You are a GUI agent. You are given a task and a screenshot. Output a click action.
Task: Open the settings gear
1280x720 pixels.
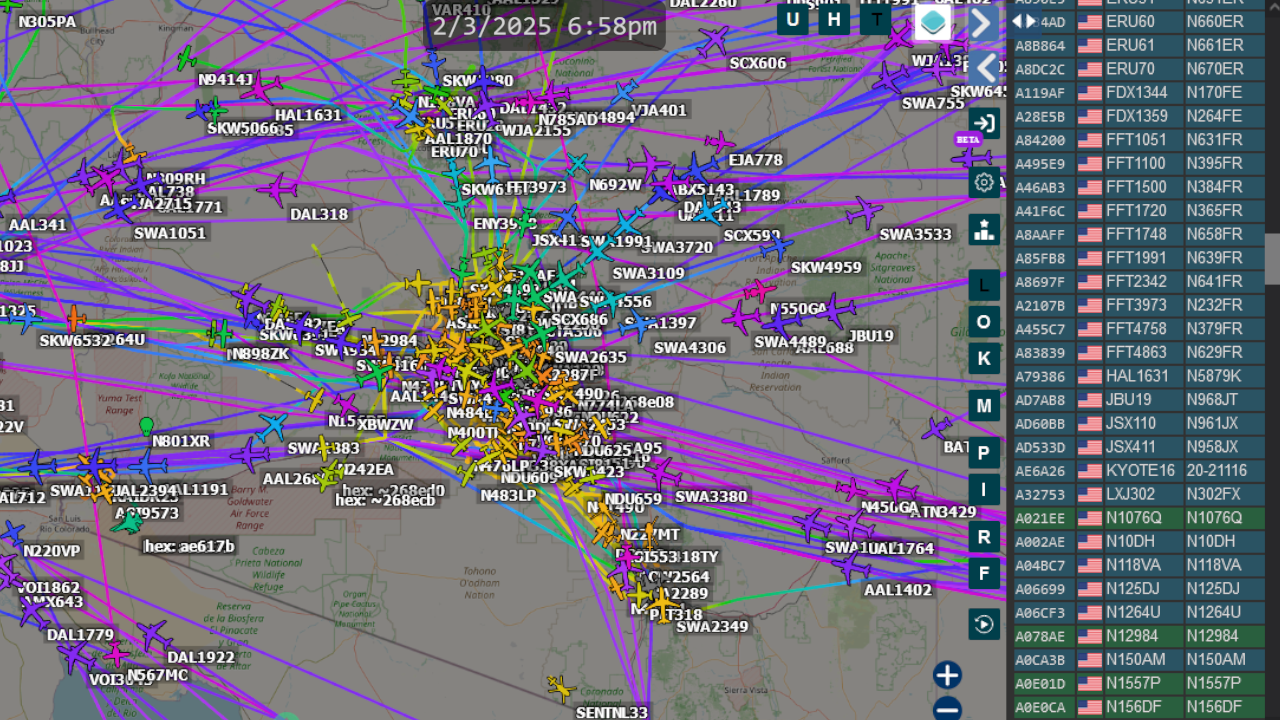pos(984,182)
